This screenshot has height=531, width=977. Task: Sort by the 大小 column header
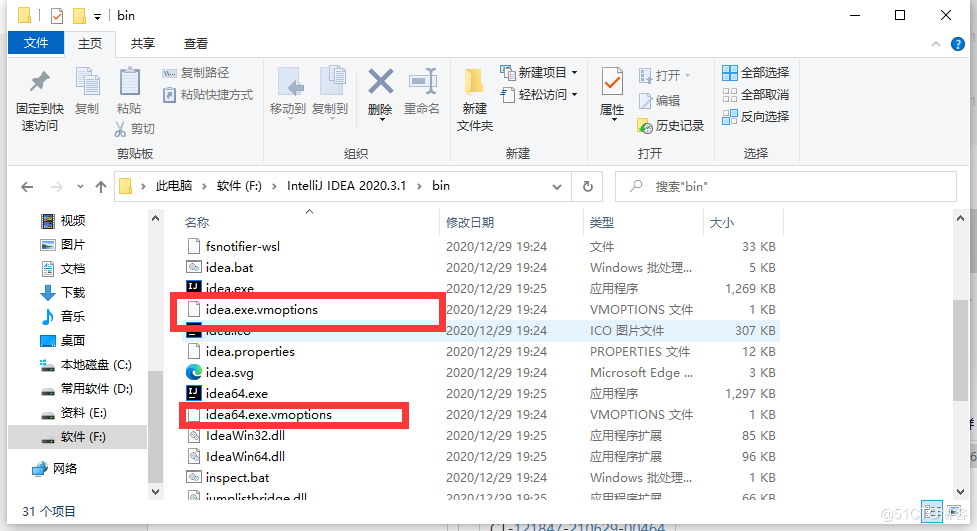click(722, 222)
